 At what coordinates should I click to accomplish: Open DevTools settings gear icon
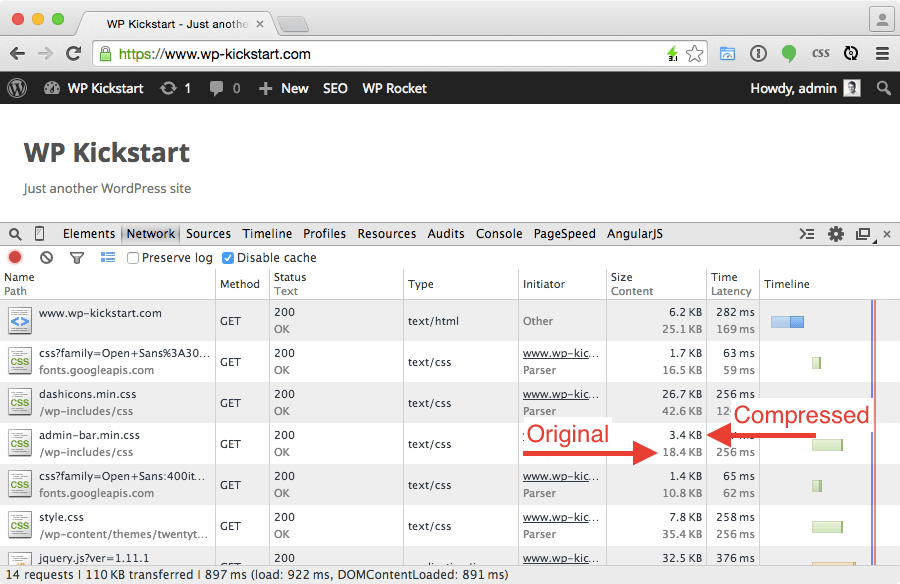[836, 234]
